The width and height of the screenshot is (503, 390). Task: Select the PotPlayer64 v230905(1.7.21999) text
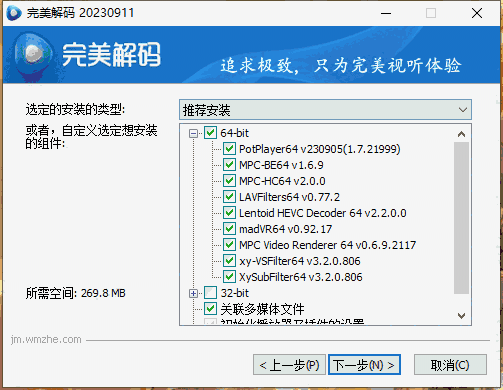[x=320, y=149]
